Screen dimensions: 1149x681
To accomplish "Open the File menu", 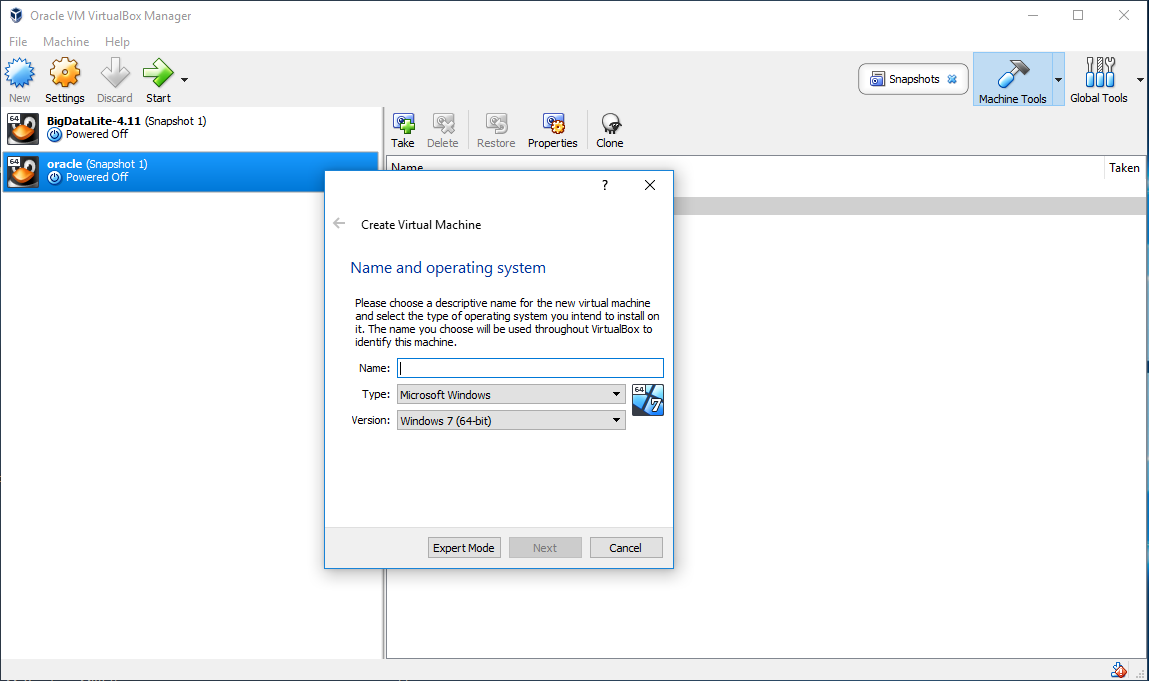I will 17,42.
